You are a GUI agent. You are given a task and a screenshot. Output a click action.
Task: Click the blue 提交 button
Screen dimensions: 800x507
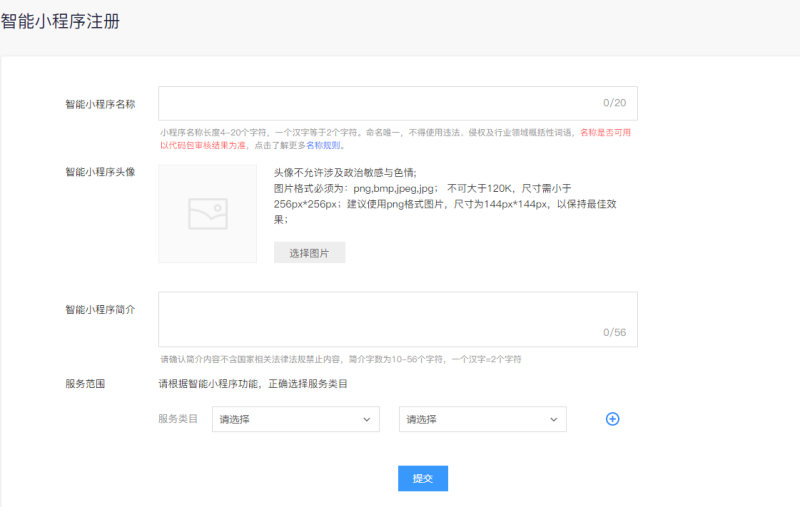click(x=423, y=478)
